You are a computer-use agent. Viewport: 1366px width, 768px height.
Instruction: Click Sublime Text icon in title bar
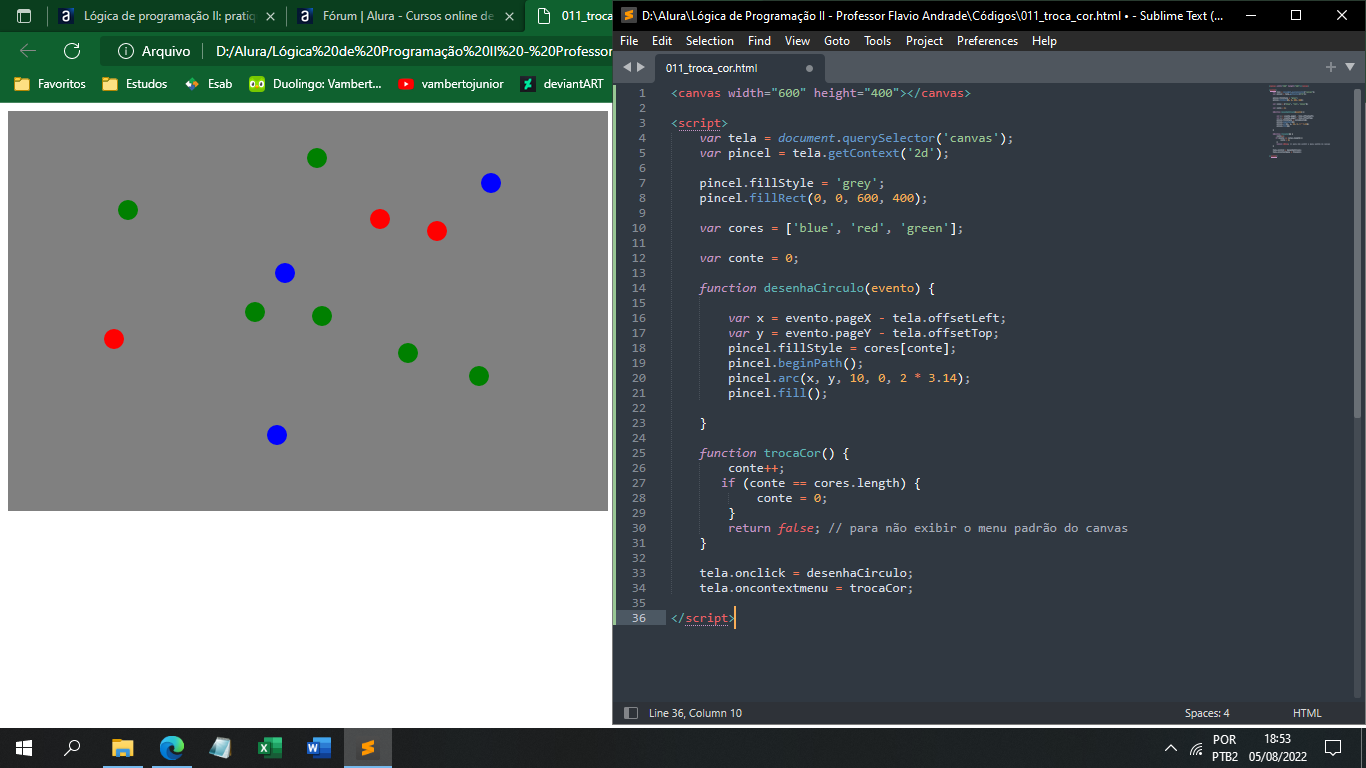[x=629, y=15]
